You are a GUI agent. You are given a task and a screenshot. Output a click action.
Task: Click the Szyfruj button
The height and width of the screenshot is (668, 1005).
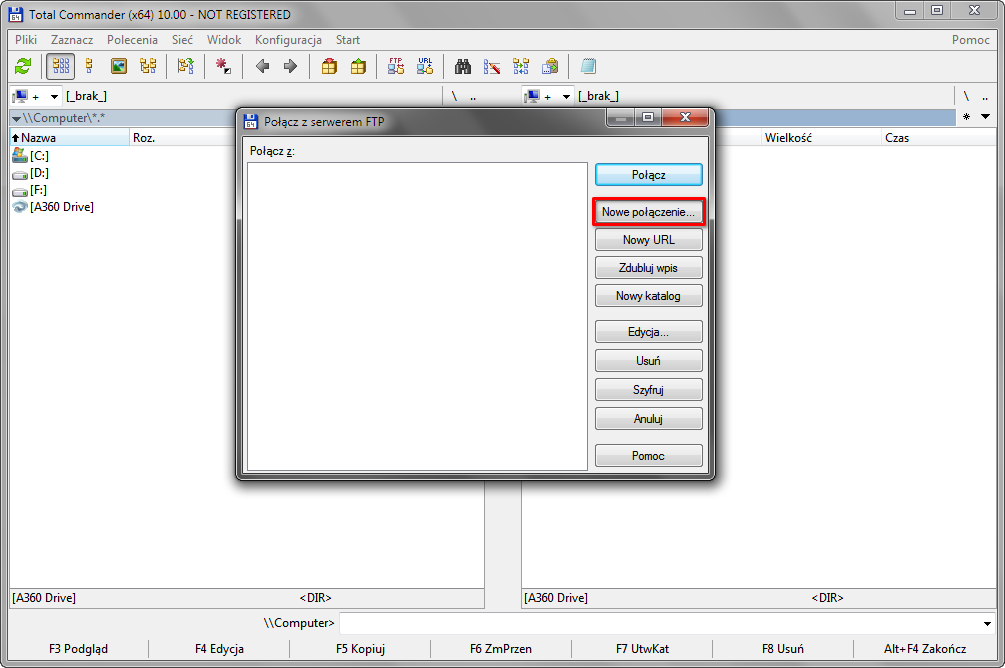pos(649,390)
